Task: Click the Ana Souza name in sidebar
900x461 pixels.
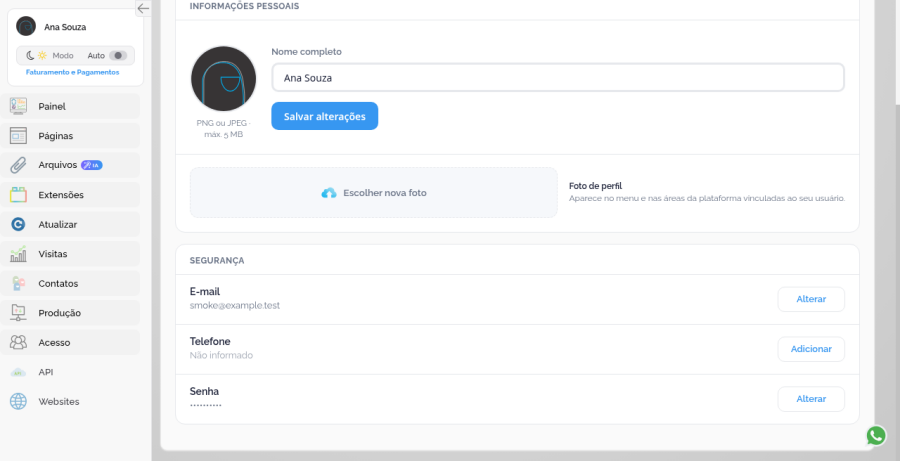Action: pos(65,27)
